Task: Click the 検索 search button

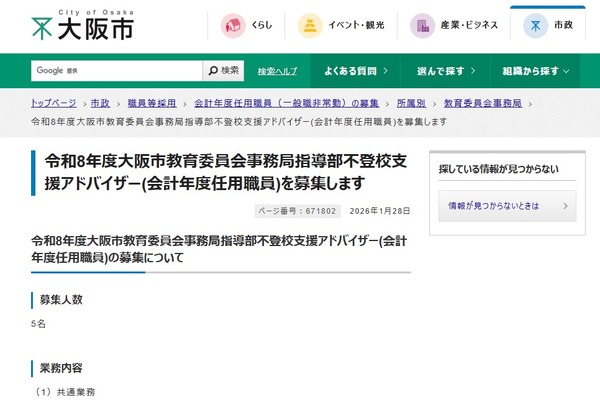Action: click(x=223, y=70)
